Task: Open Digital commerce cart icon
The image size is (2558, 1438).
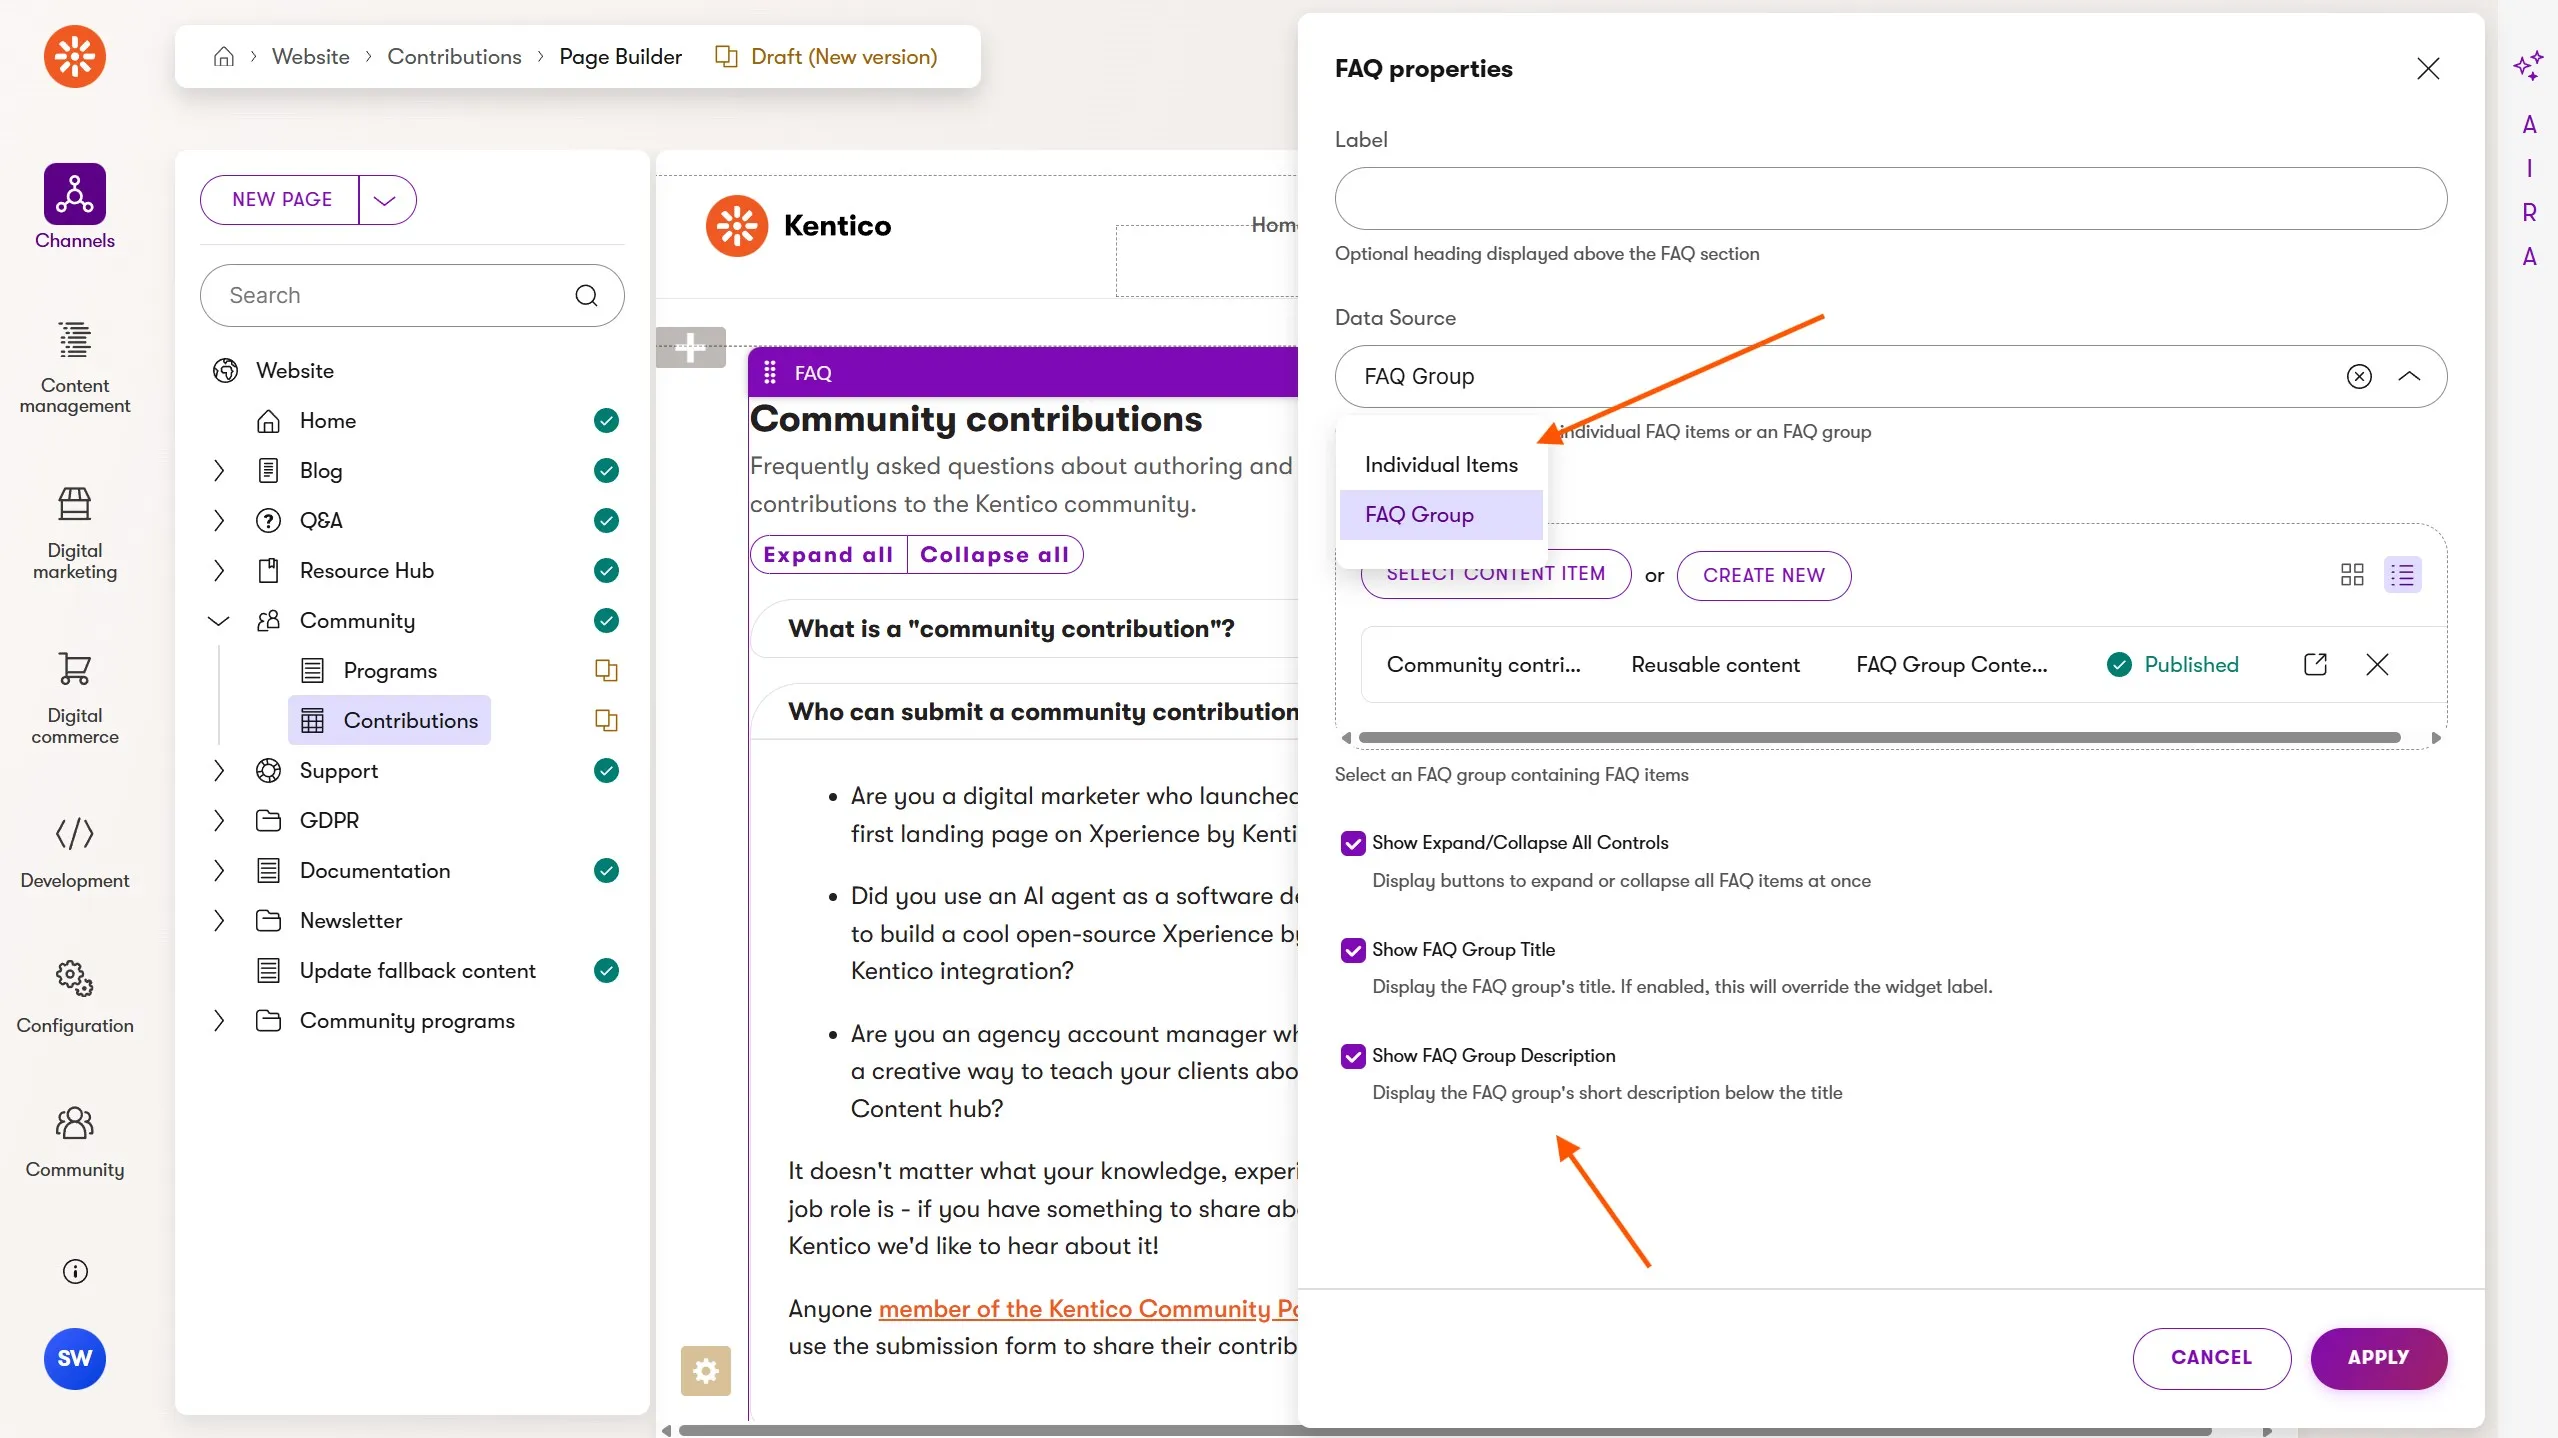Action: click(x=74, y=668)
